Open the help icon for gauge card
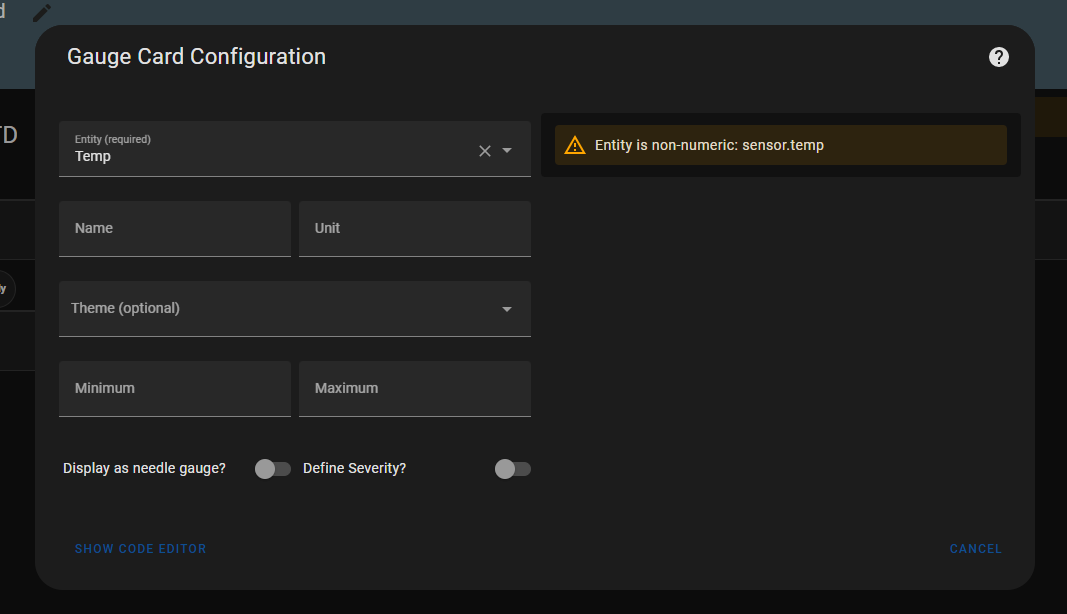This screenshot has height=614, width=1067. tap(998, 57)
